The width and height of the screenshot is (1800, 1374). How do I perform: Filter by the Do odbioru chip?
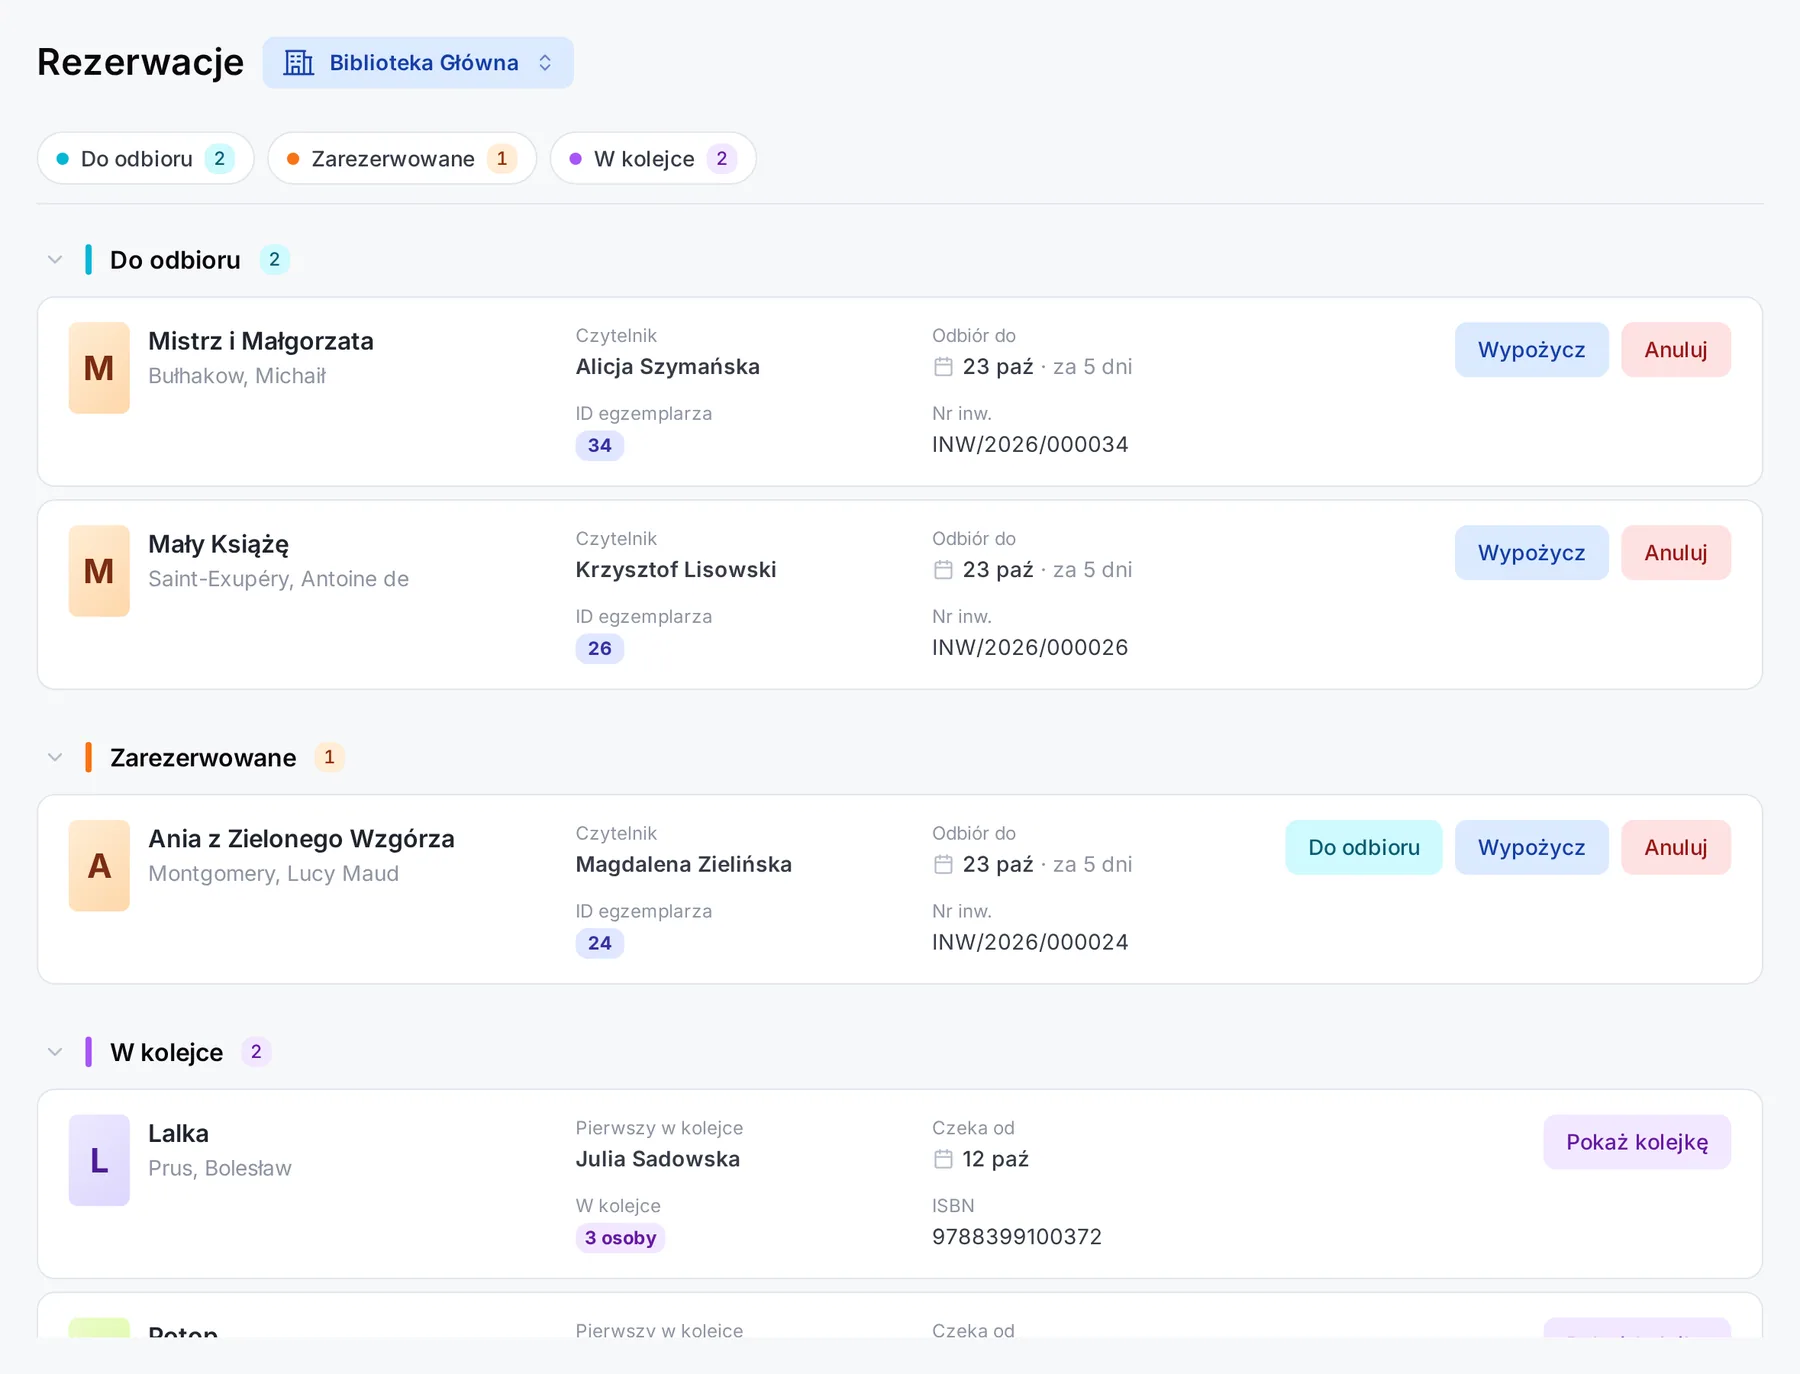pos(146,159)
